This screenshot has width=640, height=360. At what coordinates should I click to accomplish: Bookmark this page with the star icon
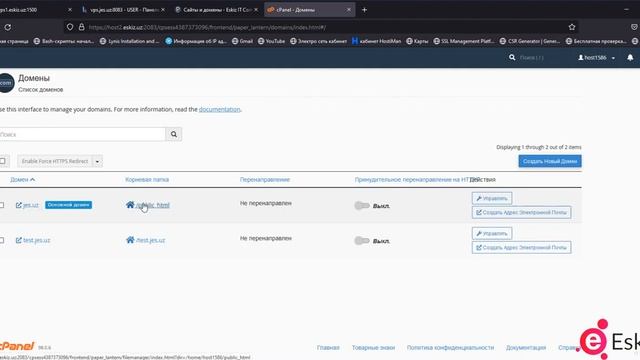tap(572, 27)
